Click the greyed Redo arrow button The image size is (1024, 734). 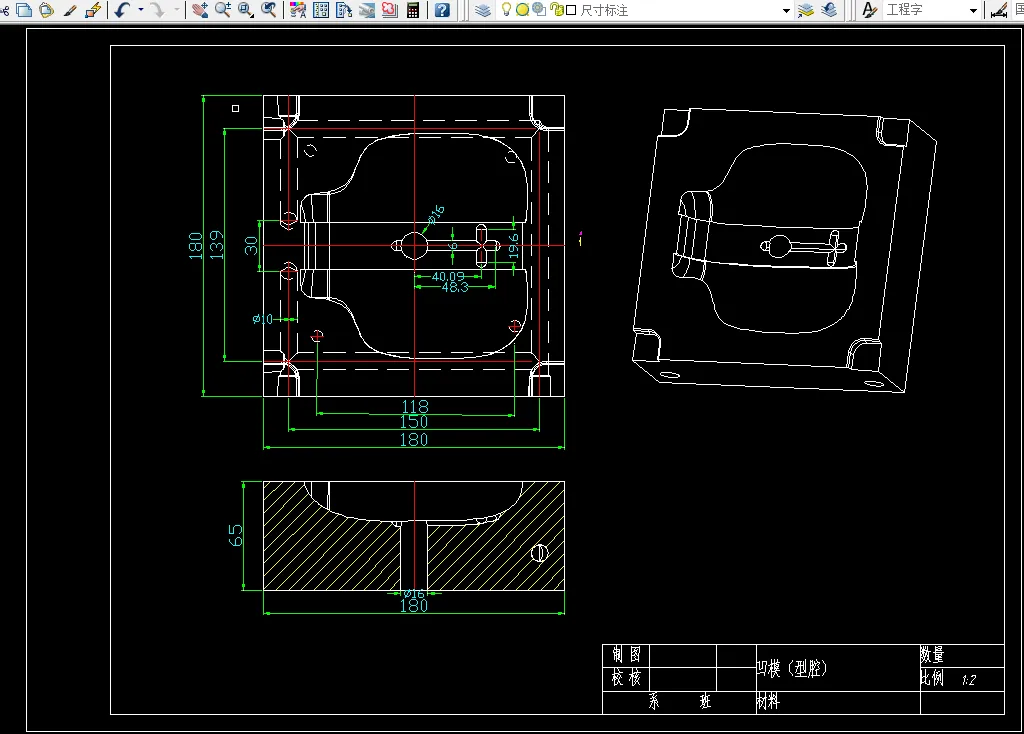click(157, 10)
